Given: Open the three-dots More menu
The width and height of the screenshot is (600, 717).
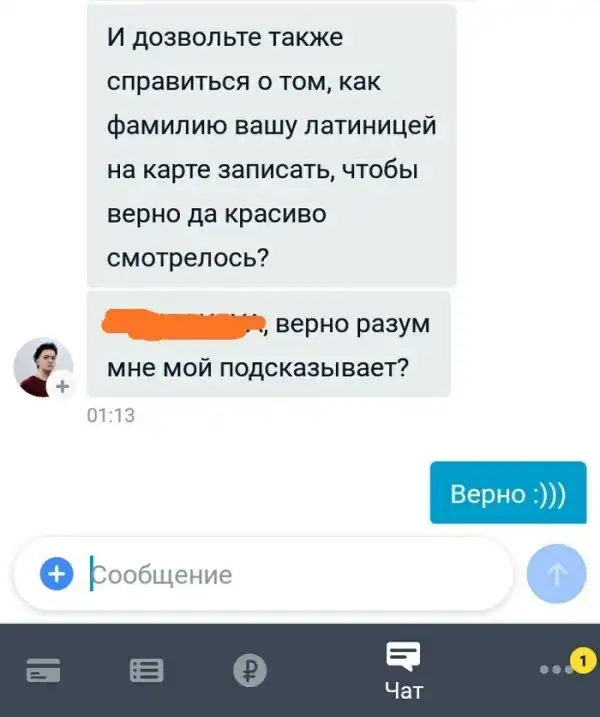Looking at the screenshot, I should (556, 670).
